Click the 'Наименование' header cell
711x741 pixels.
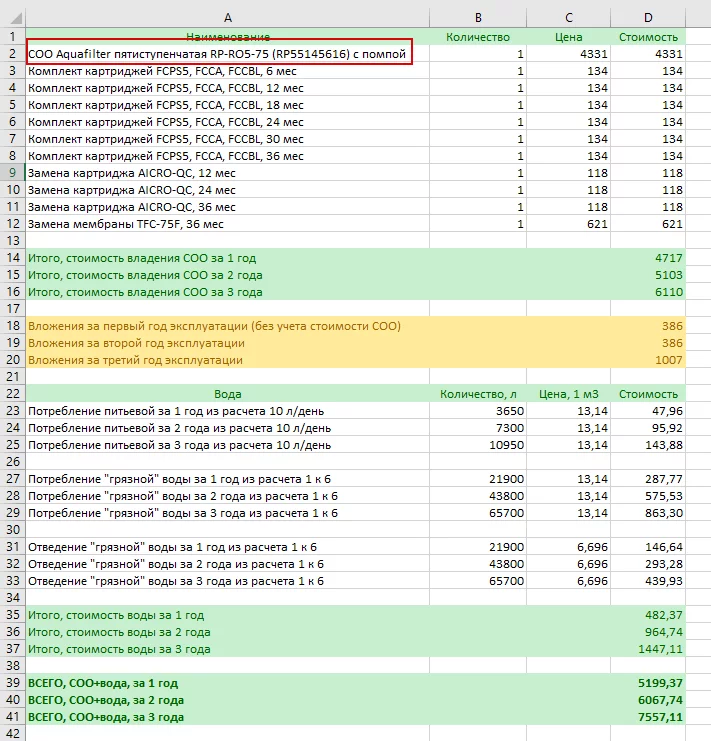(x=227, y=37)
